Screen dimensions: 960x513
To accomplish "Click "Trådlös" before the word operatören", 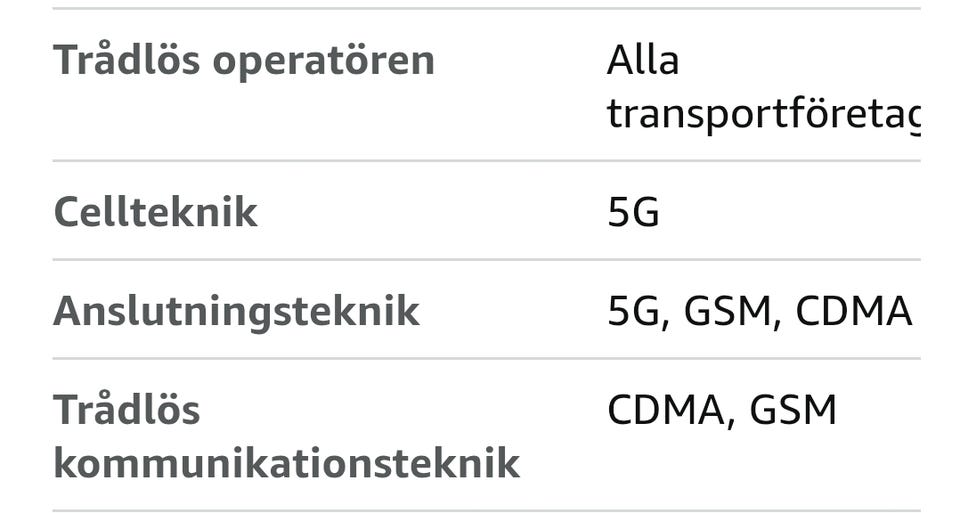I will tap(126, 61).
